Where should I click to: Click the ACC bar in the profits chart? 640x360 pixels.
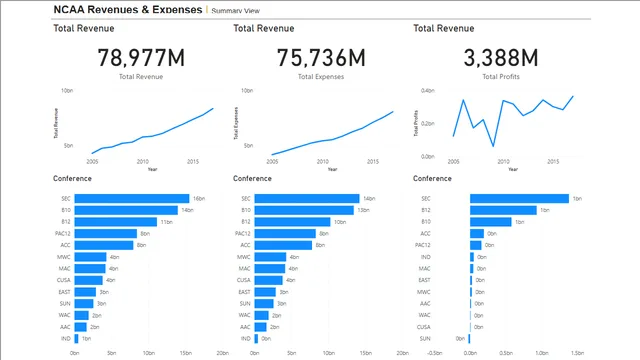coord(477,233)
